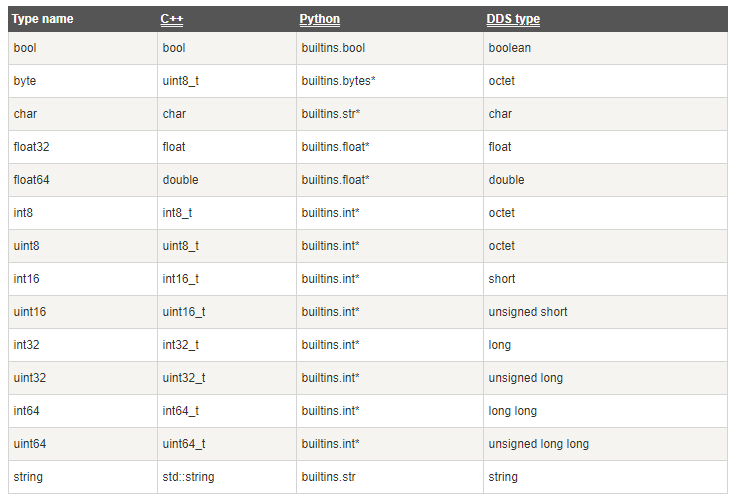This screenshot has height=502, width=736.
Task: Select the builtins.bytes* cell
Action: pos(338,81)
